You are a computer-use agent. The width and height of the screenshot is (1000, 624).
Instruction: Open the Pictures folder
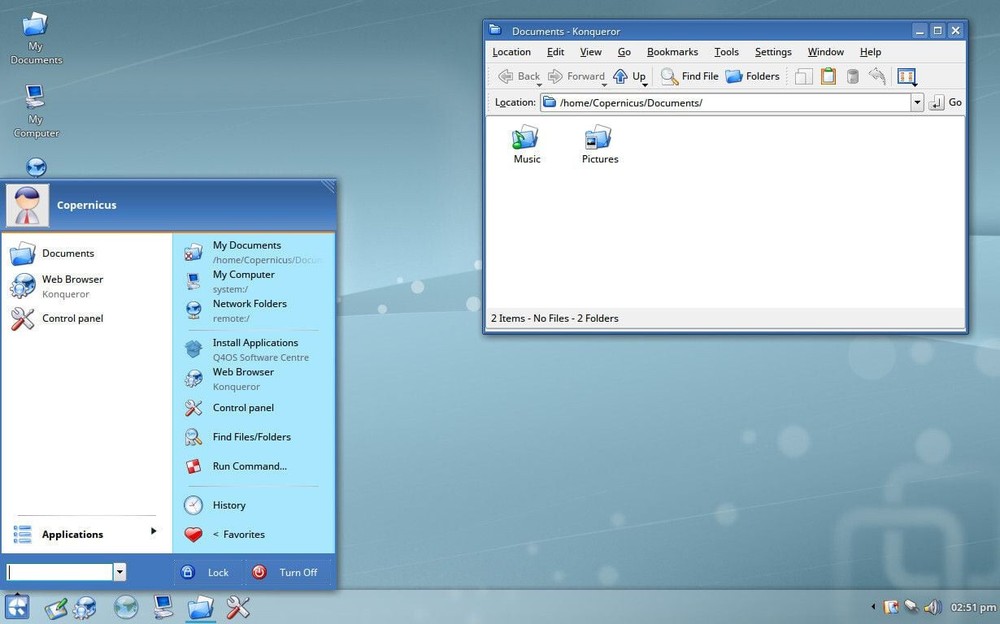[599, 140]
